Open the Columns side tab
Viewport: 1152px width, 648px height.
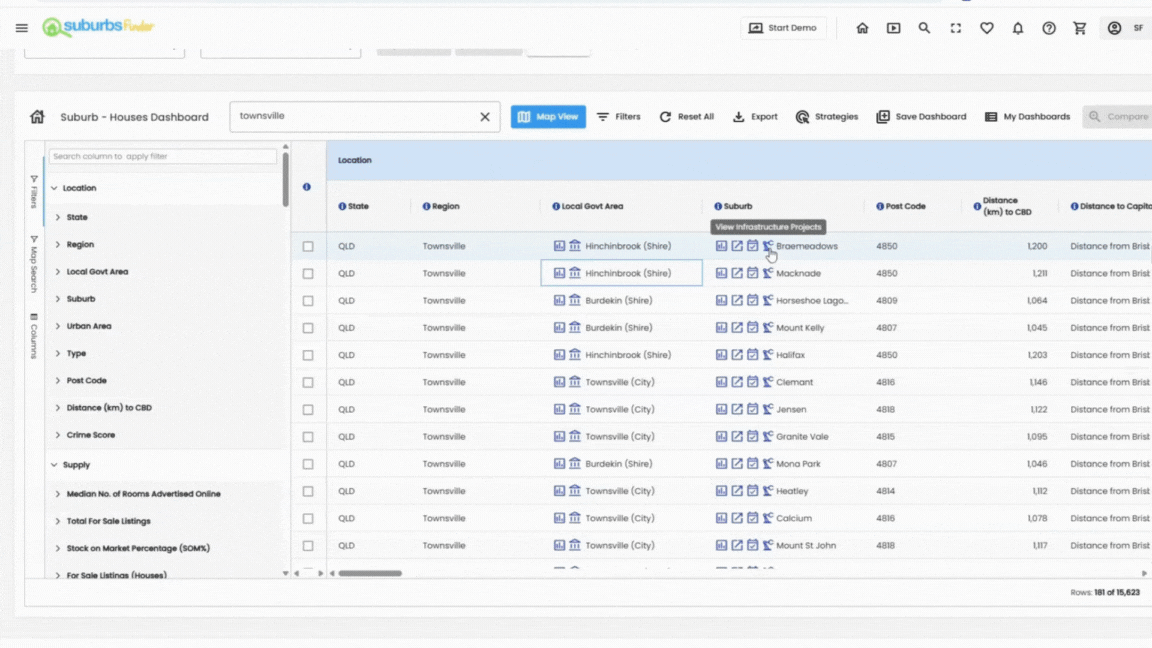(x=34, y=335)
